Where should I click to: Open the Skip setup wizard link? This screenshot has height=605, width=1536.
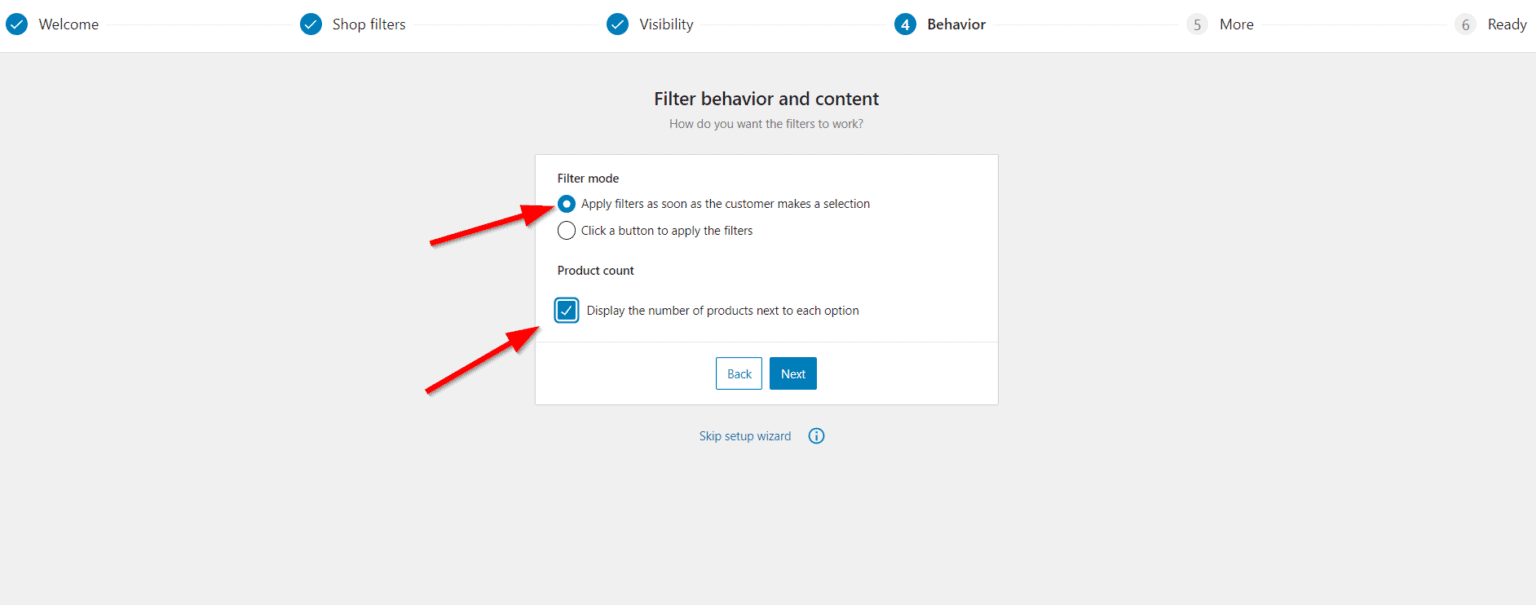[745, 435]
